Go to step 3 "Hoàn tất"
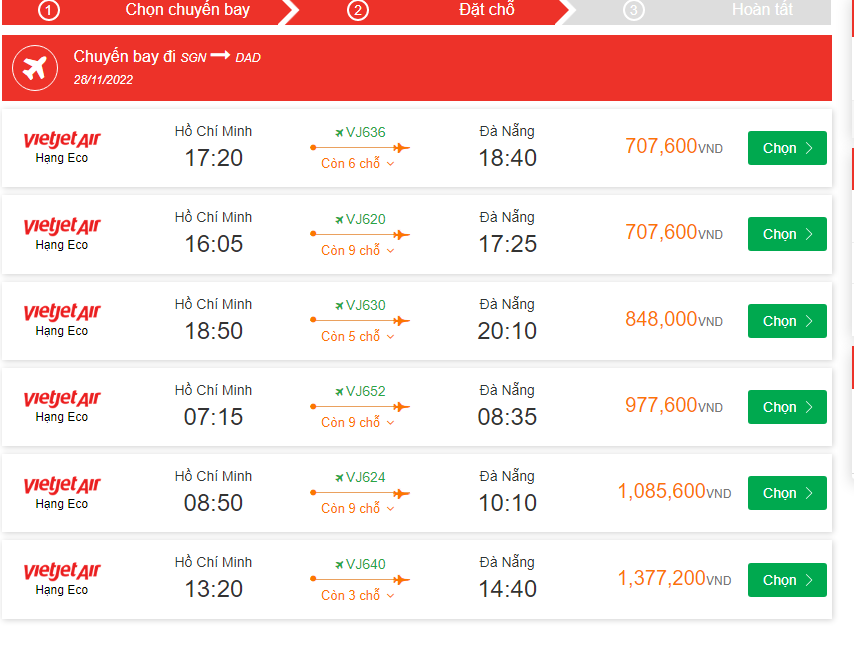 click(x=761, y=10)
